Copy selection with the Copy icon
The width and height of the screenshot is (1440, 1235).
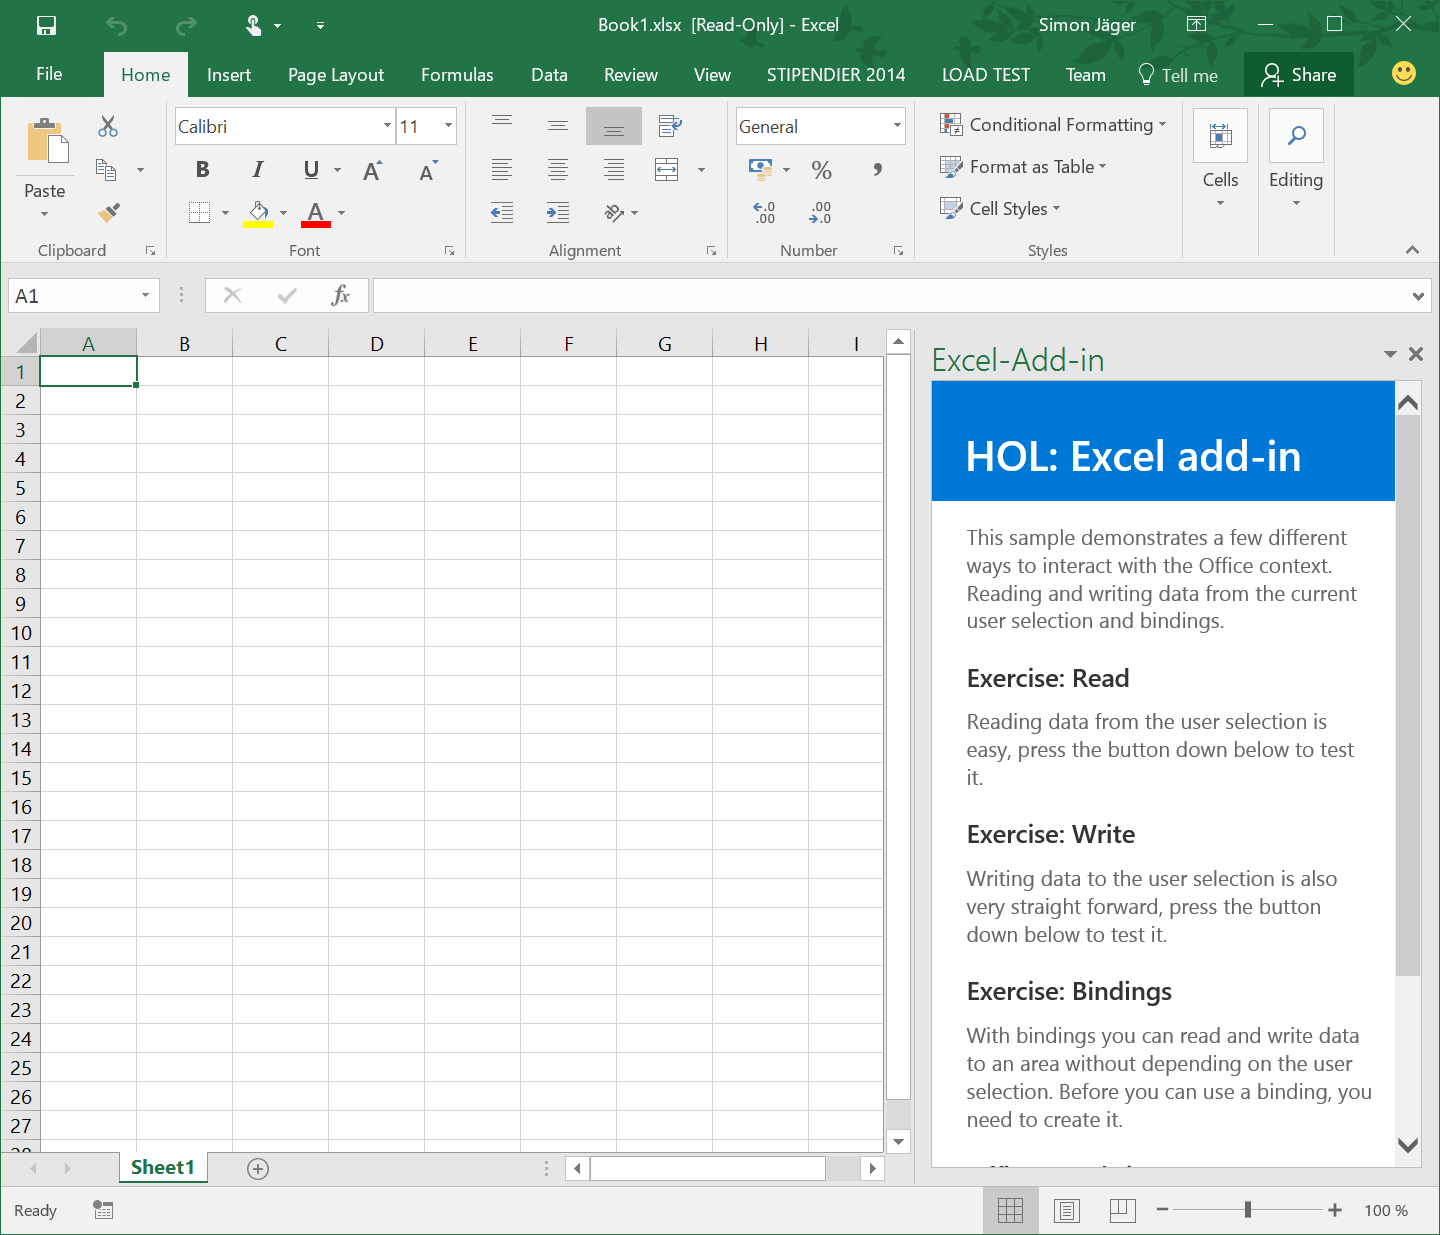pos(106,169)
